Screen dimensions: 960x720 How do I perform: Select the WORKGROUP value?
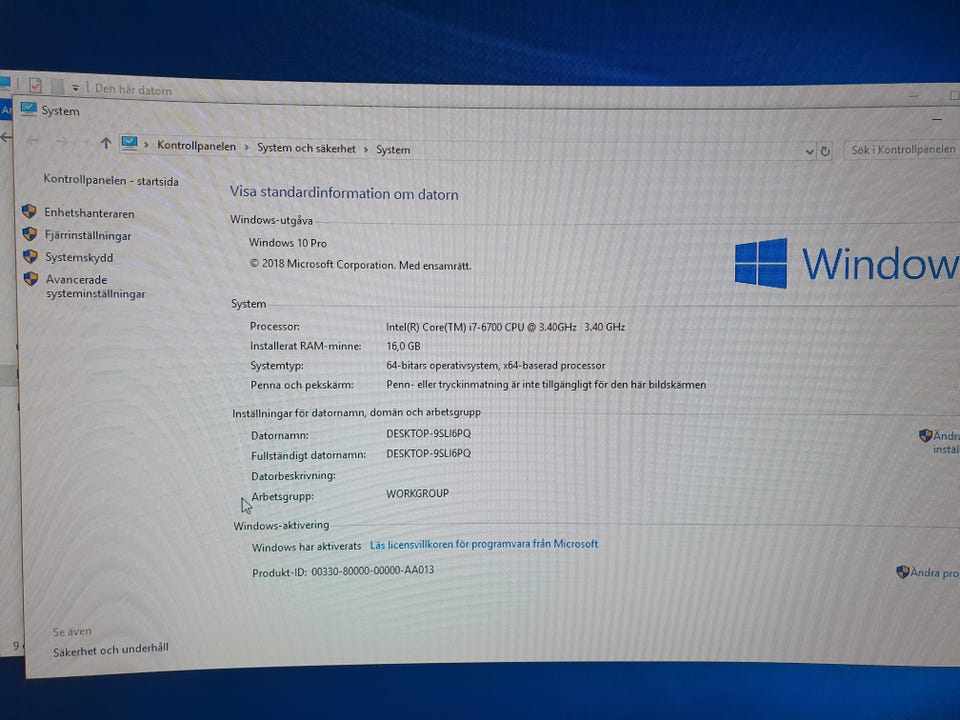417,493
